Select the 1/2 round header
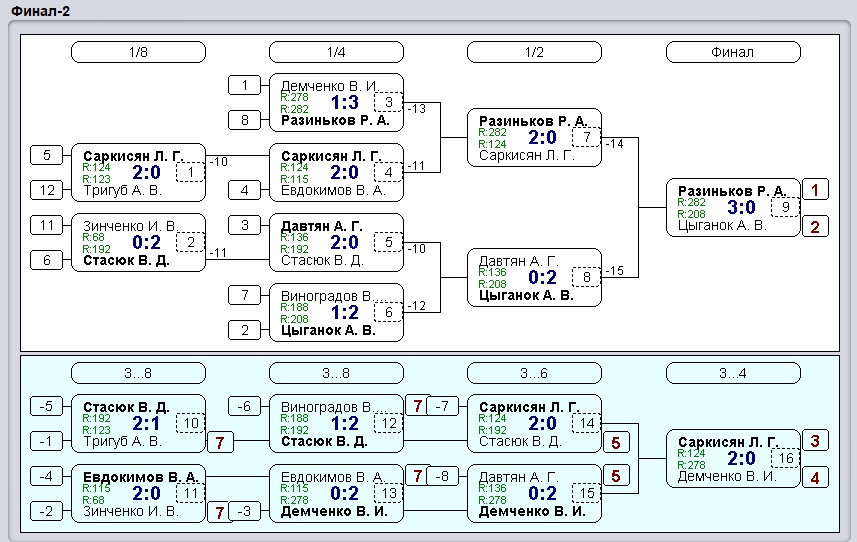 pos(534,52)
